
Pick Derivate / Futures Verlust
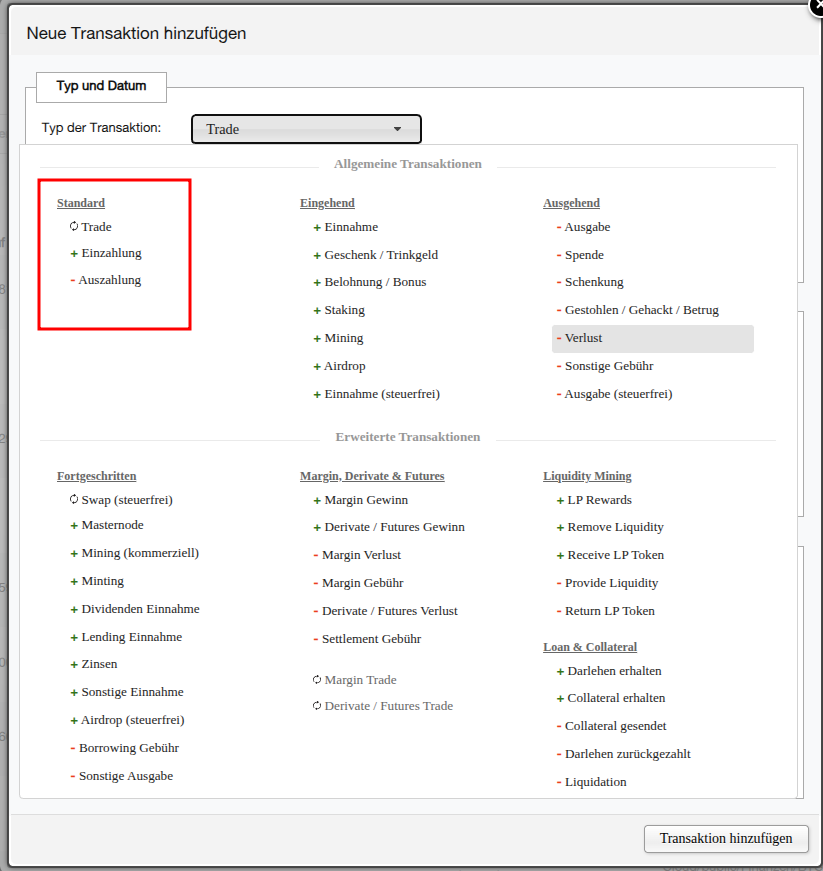click(x=389, y=610)
